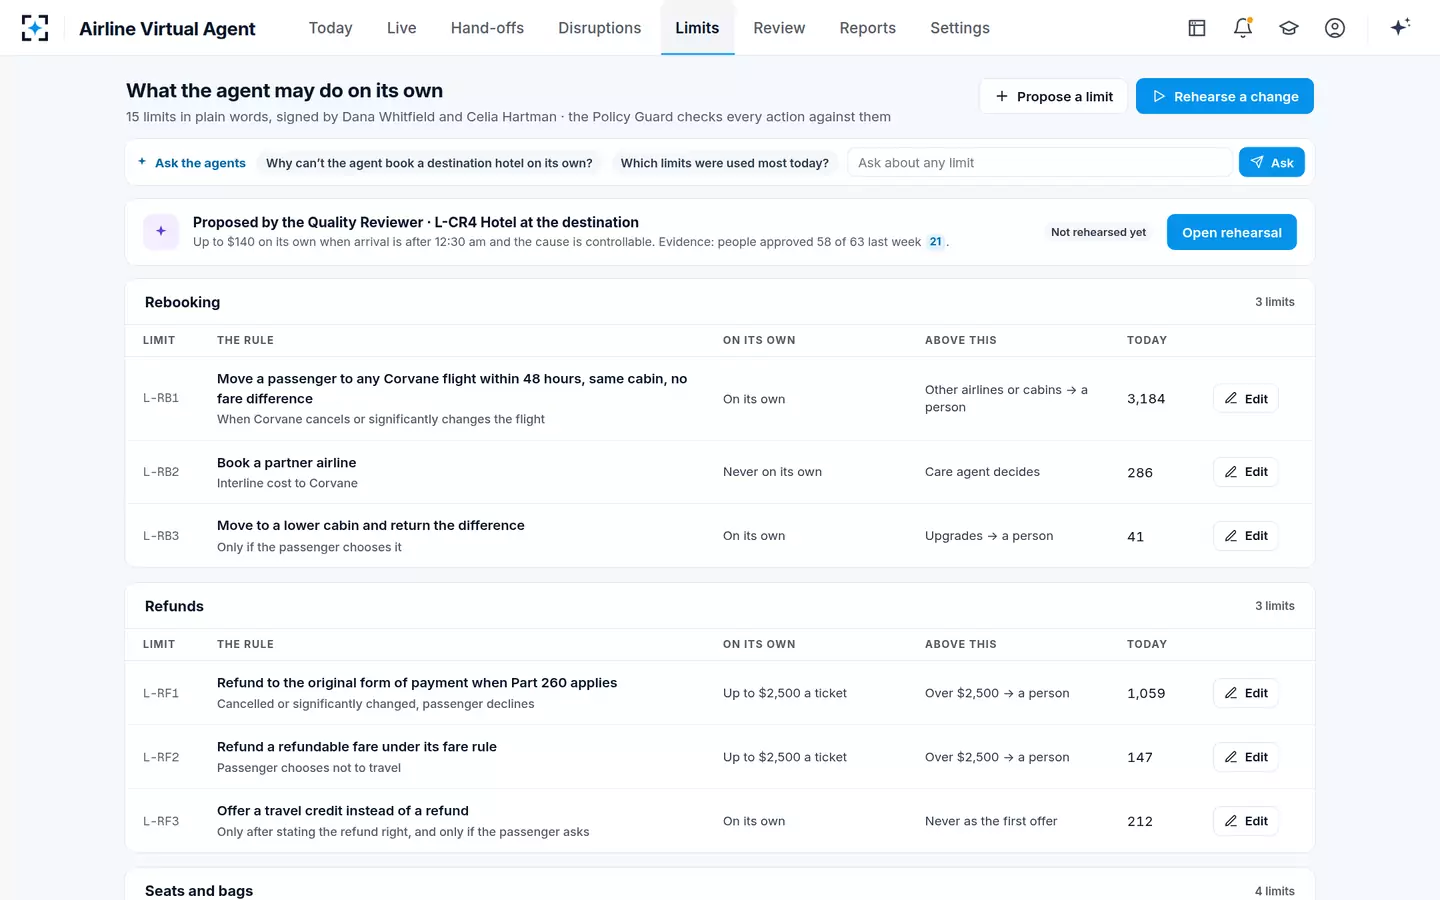
Task: Click Propose a limit
Action: (x=1053, y=96)
